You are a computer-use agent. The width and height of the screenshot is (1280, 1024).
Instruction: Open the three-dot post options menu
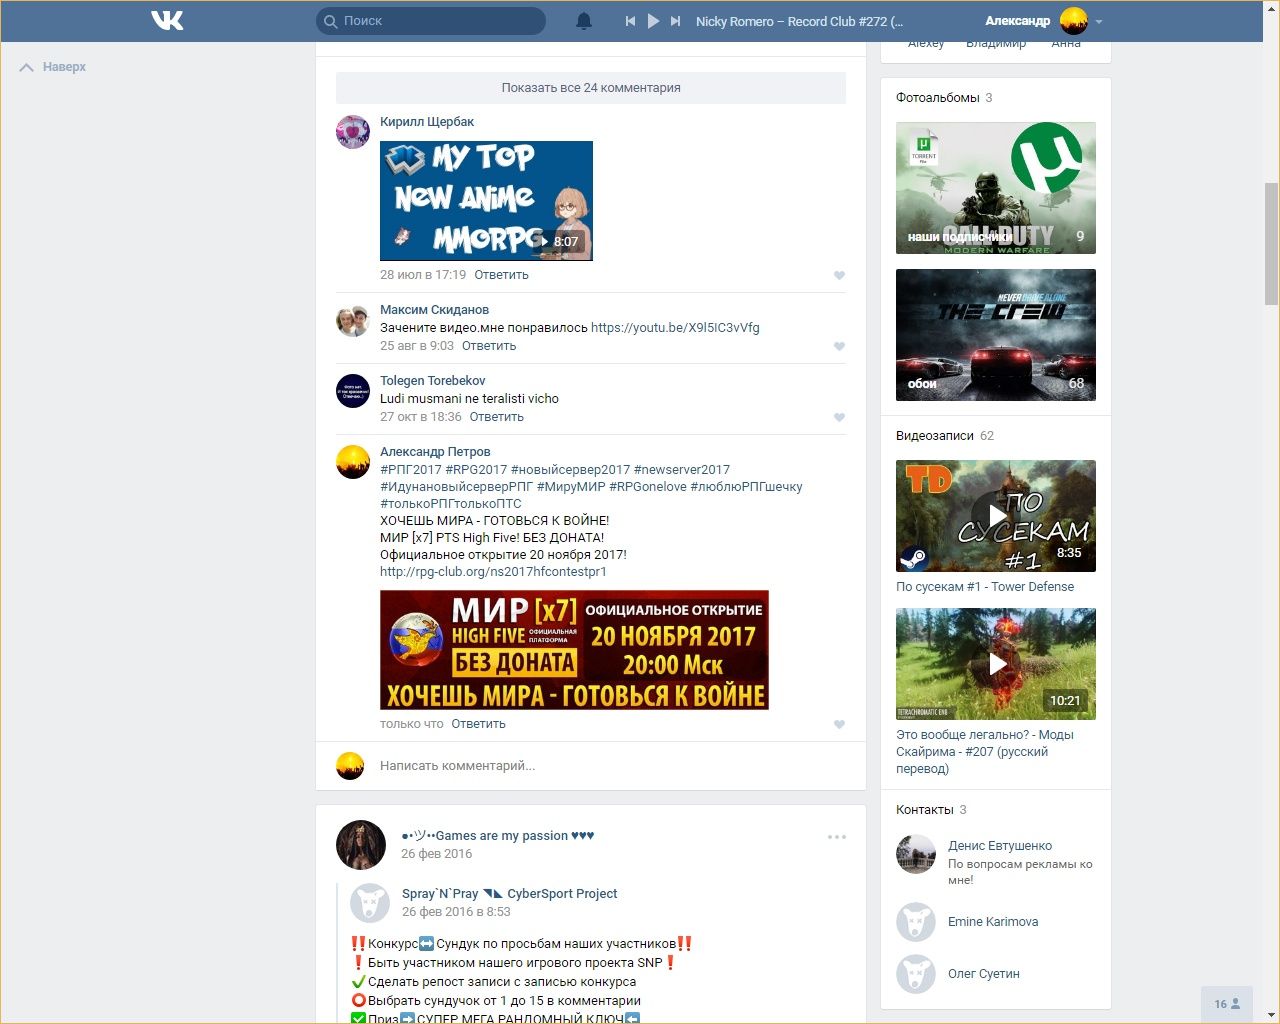pyautogui.click(x=837, y=837)
